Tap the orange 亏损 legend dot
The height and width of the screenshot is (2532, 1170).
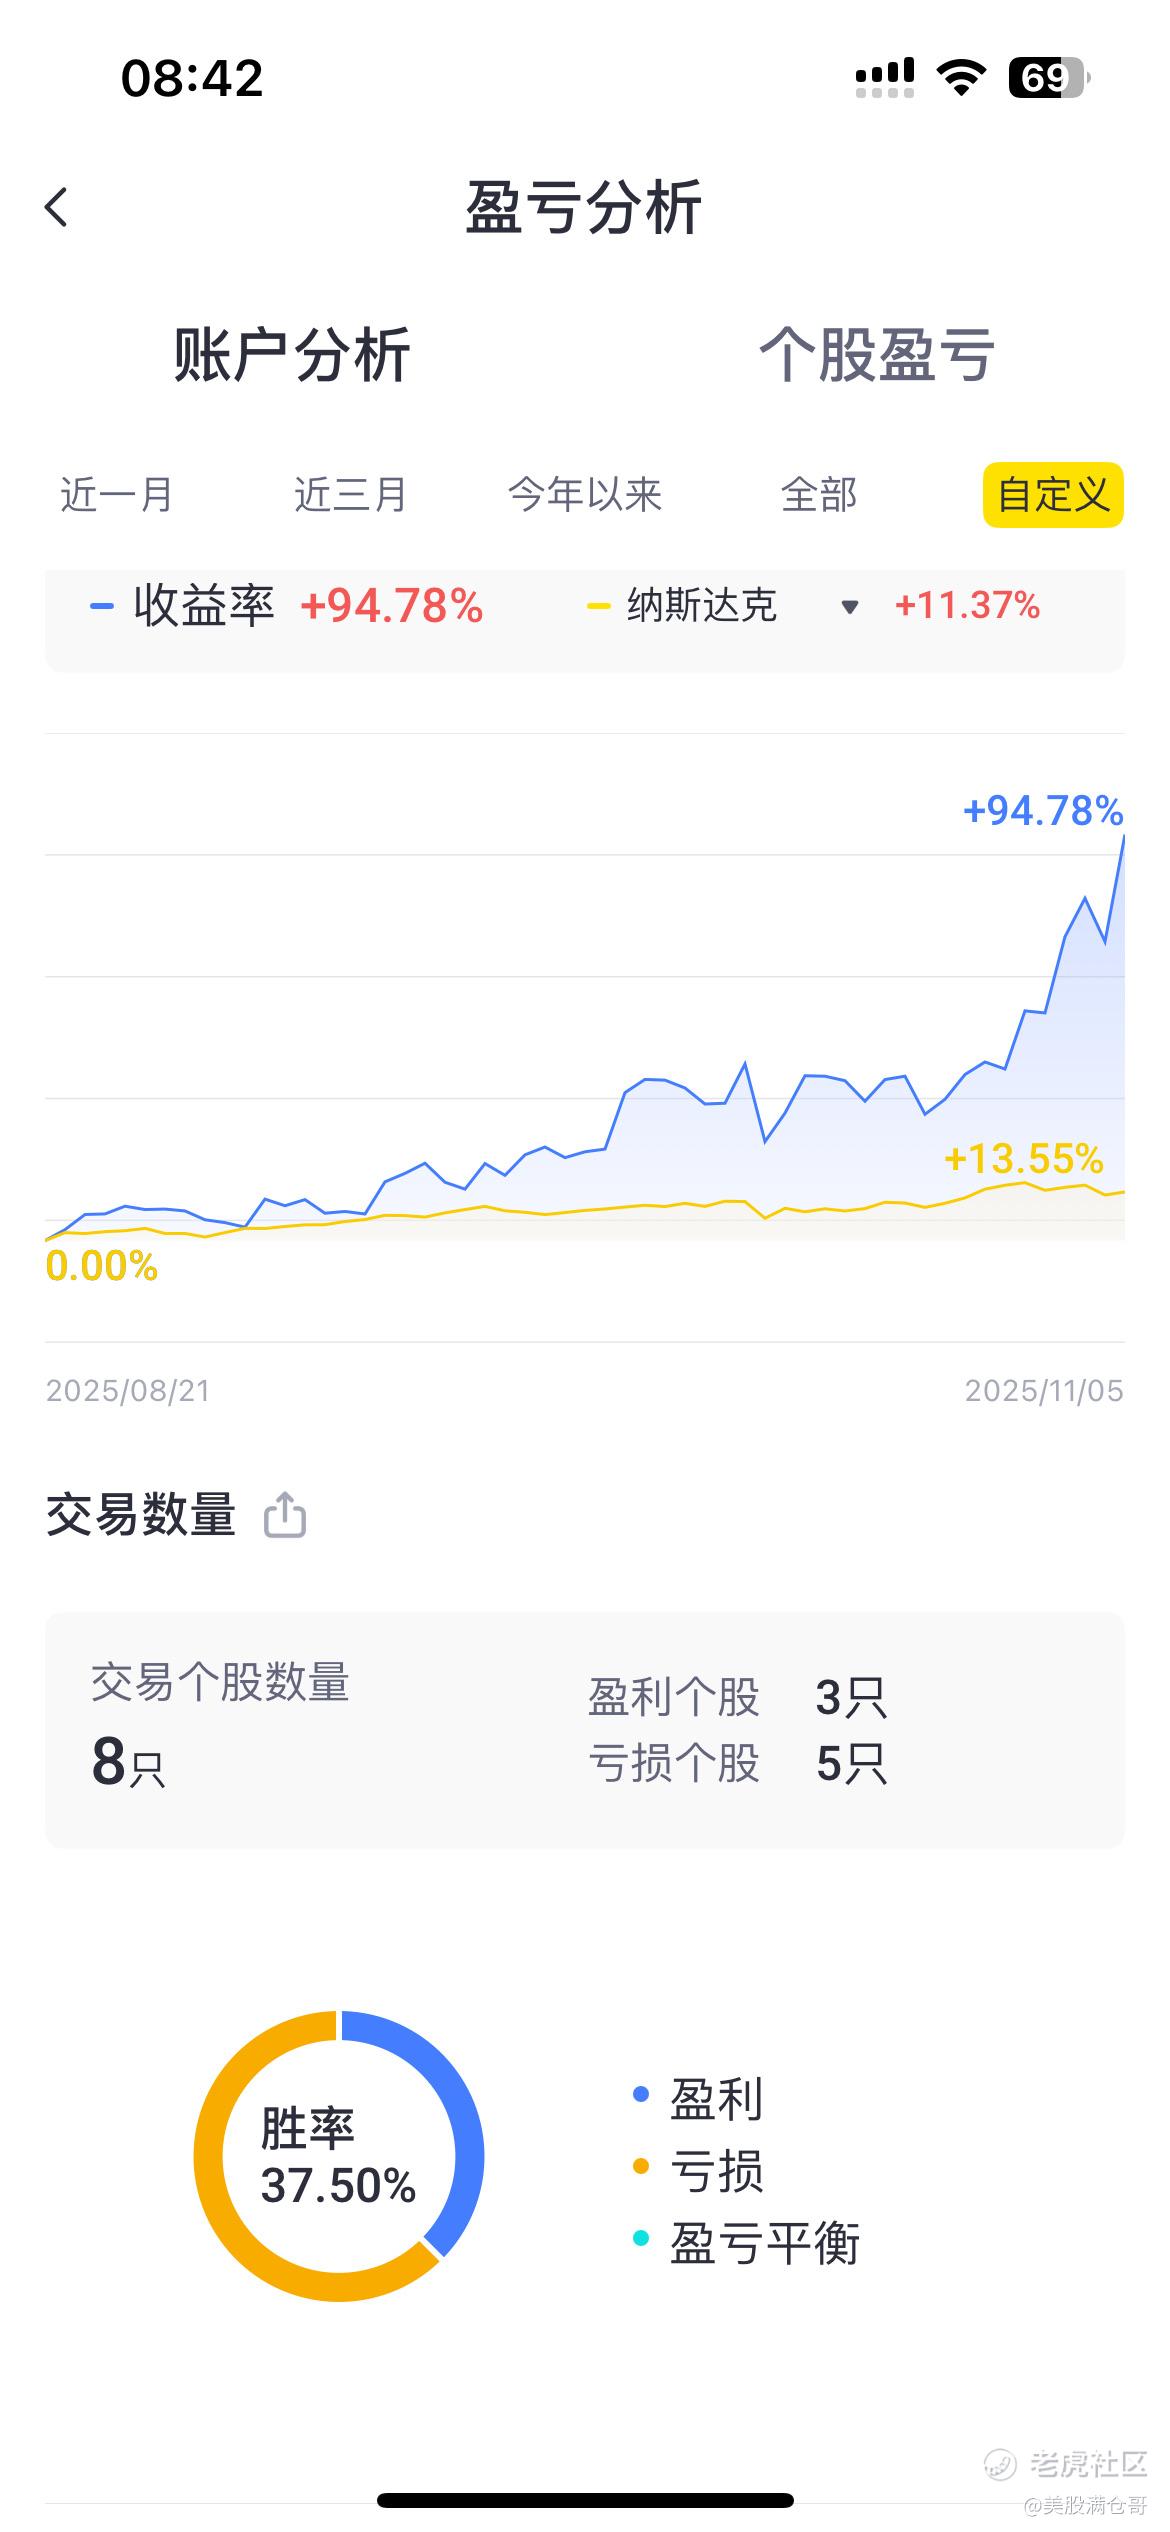click(x=642, y=2166)
